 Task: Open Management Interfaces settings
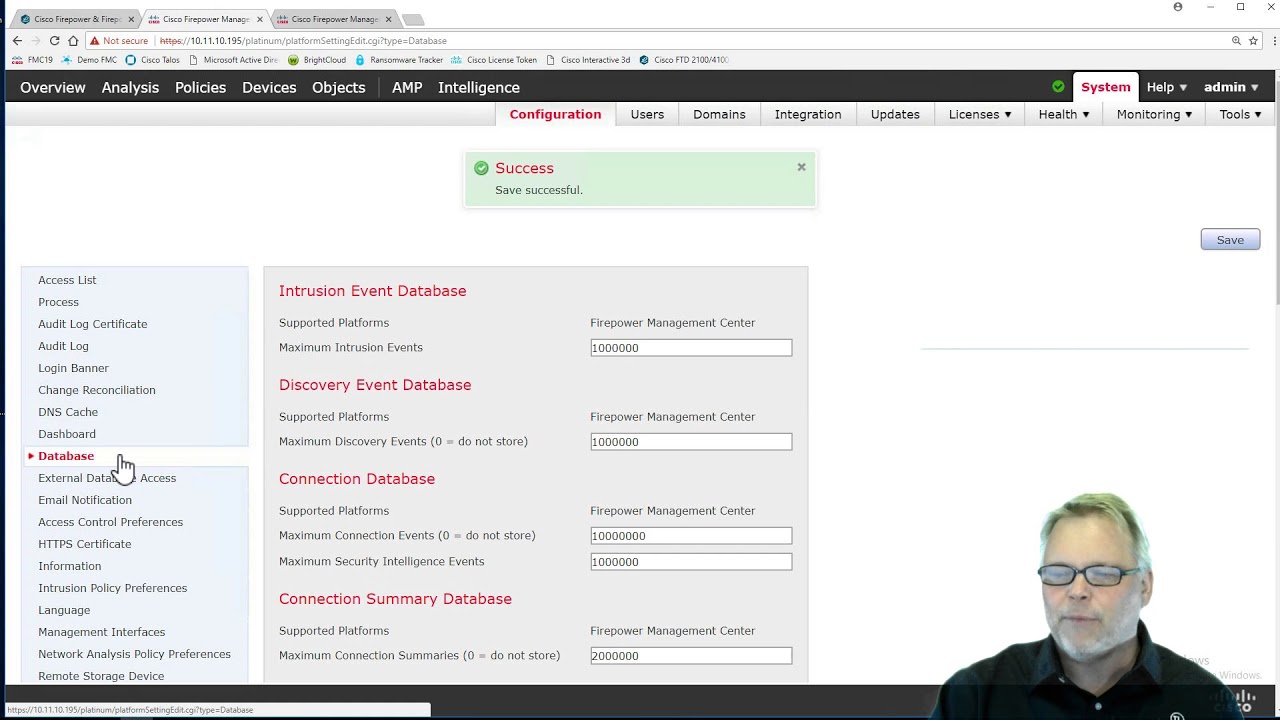click(102, 632)
